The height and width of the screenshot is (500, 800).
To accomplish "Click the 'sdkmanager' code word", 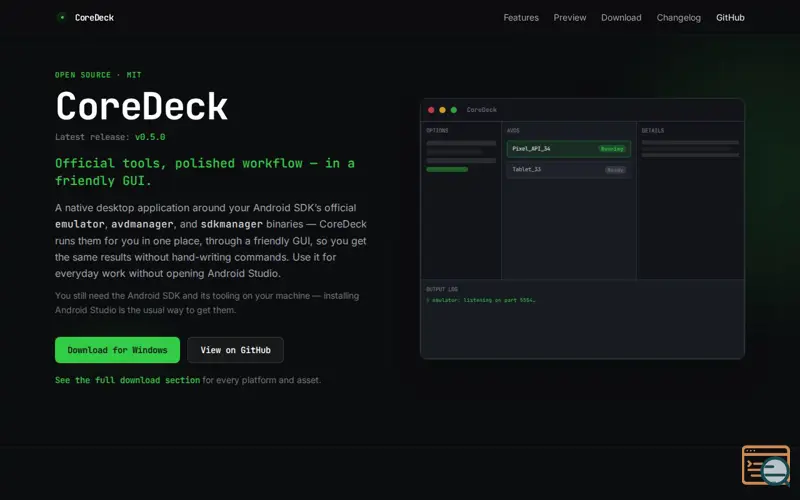I will [x=232, y=224].
